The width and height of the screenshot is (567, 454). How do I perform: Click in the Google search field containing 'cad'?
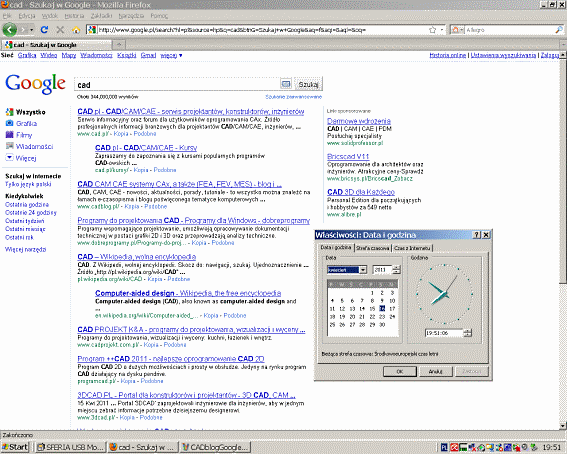177,84
